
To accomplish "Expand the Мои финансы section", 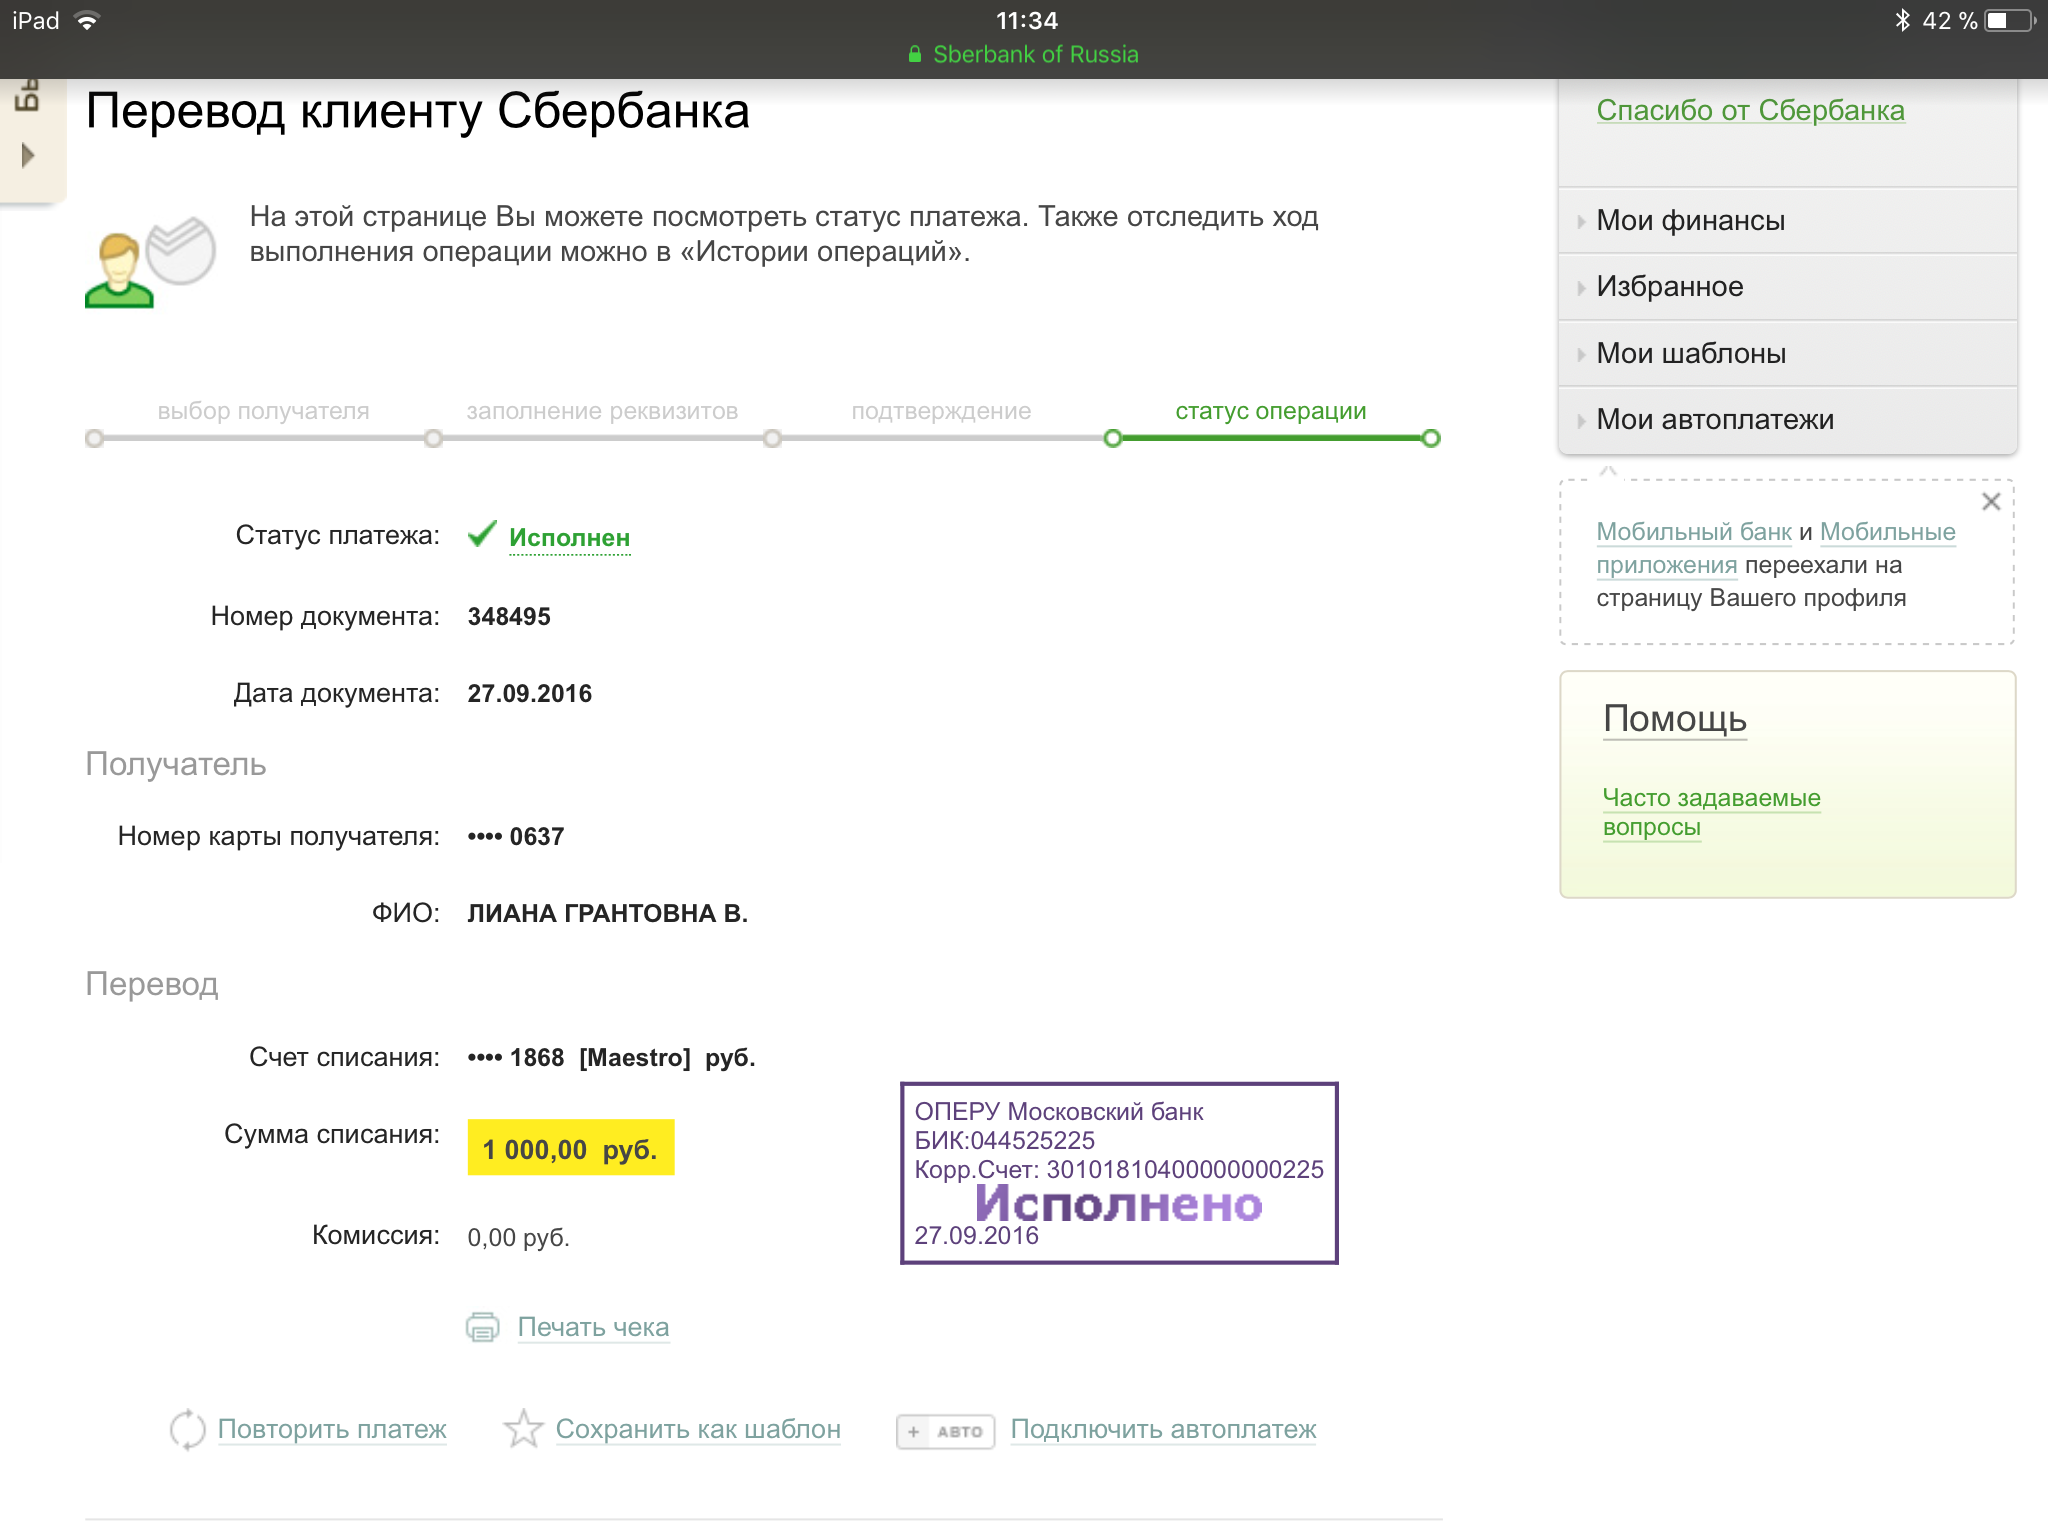I will click(x=1690, y=221).
